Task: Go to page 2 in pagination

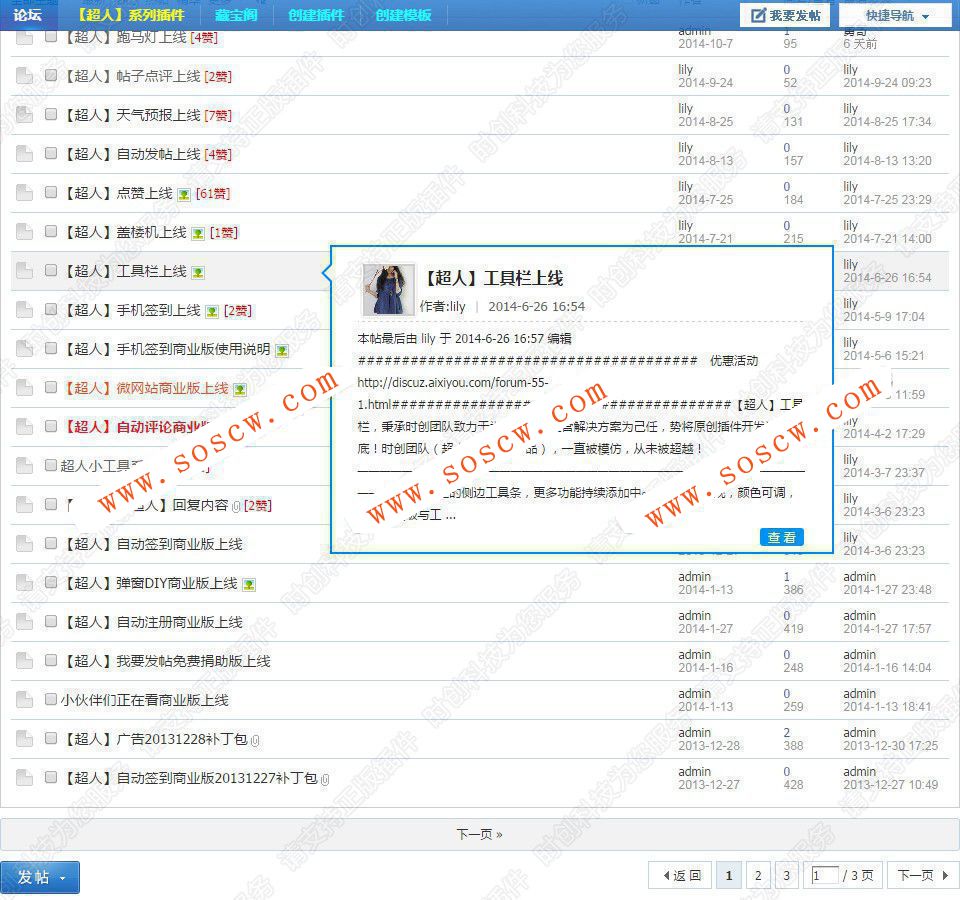Action: point(758,876)
